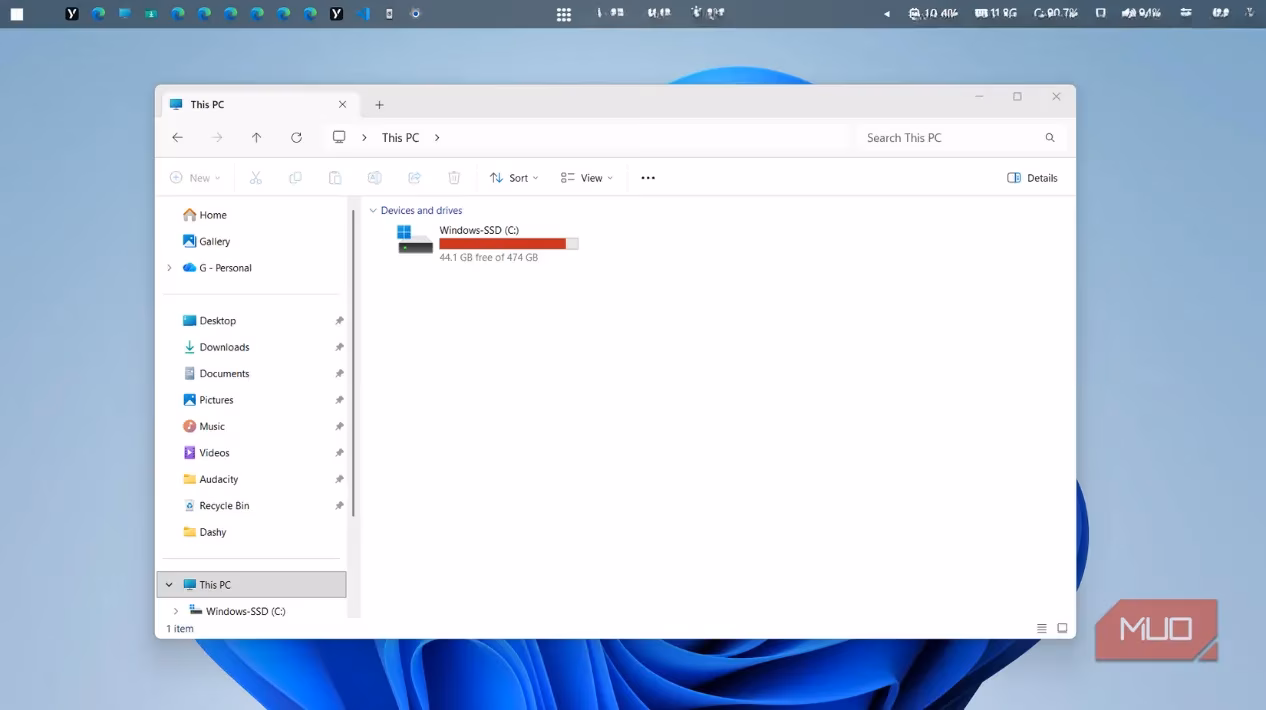Click the Back navigation button
Screen dimensions: 1266x710
177,137
